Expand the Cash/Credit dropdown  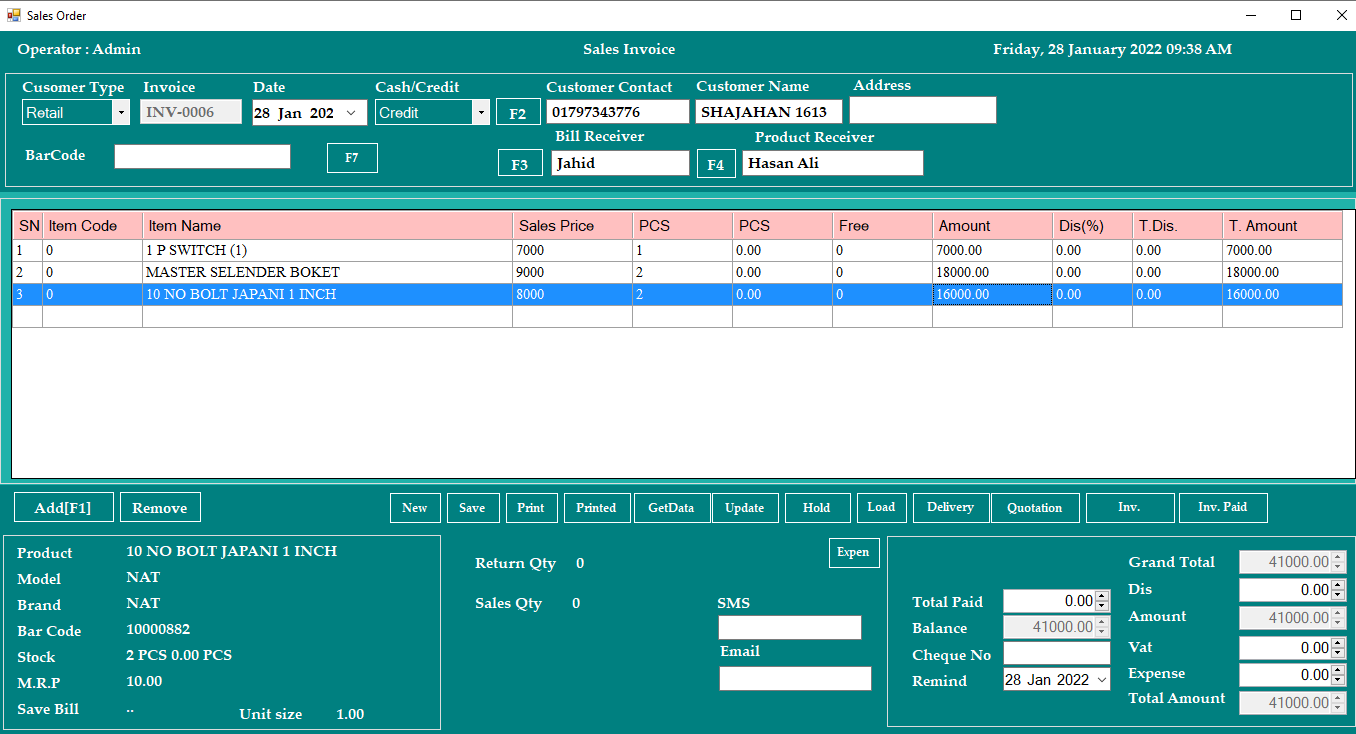pyautogui.click(x=480, y=113)
